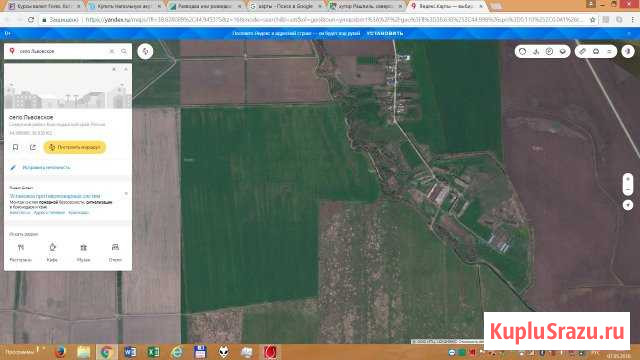Save the place with the bookmark icon
Viewport: 640px width, 360px height.
pyautogui.click(x=16, y=147)
